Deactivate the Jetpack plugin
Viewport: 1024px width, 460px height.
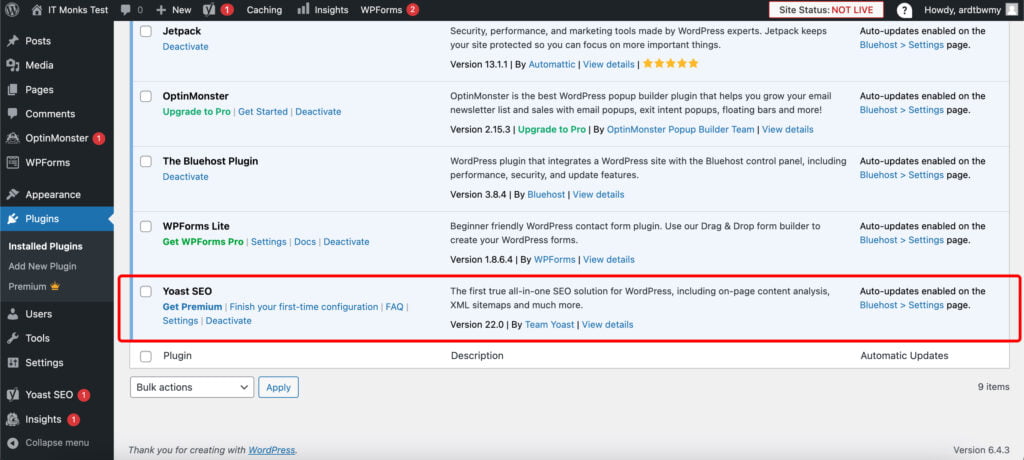[185, 46]
